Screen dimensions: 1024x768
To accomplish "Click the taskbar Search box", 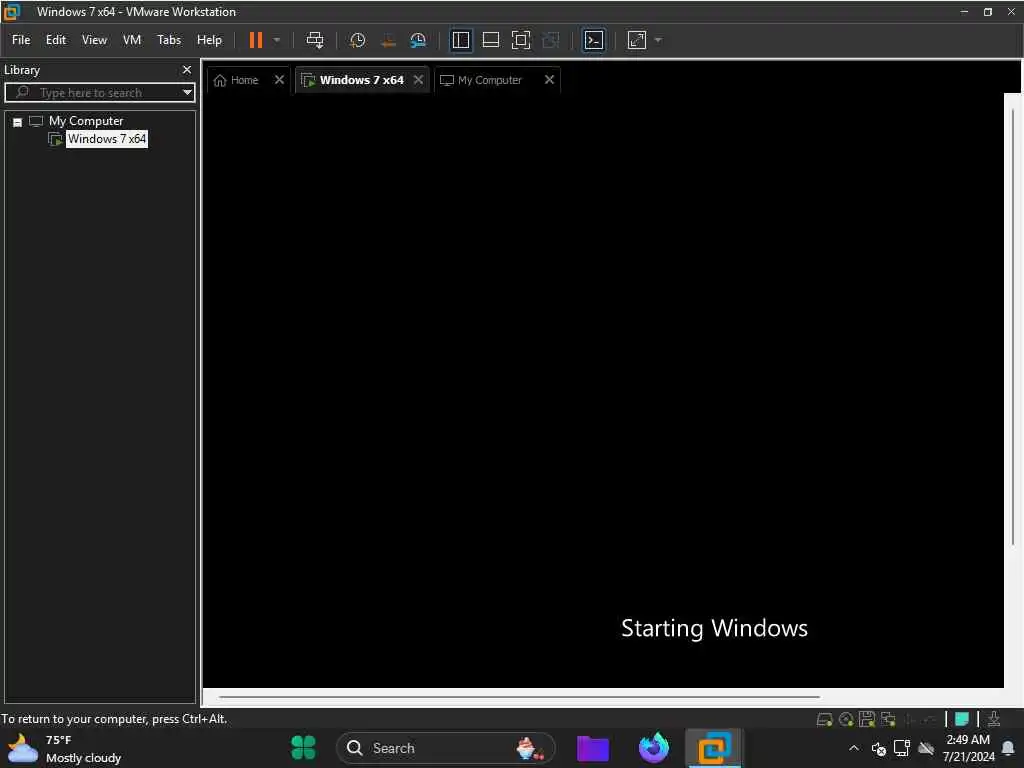I will pyautogui.click(x=445, y=748).
